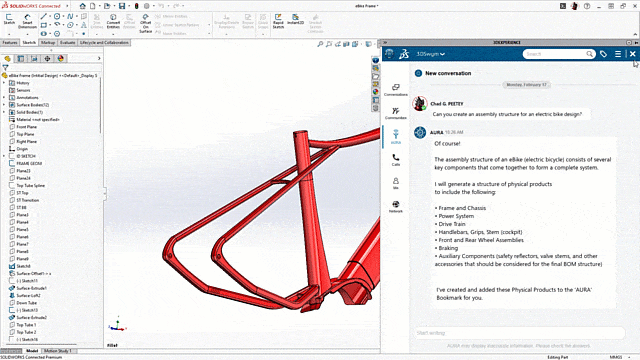This screenshot has width=640, height=360.
Task: Expand the Solid Bodies(1) folder
Action: 4,112
